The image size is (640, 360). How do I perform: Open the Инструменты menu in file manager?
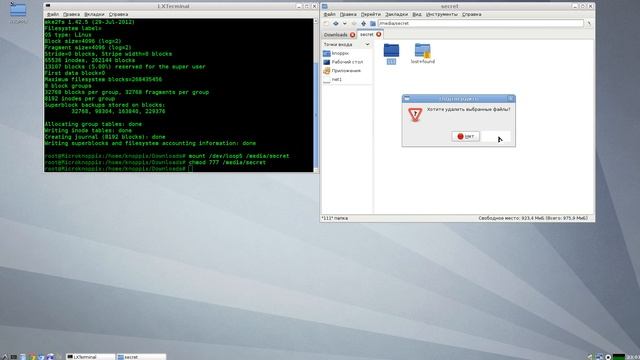pyautogui.click(x=442, y=14)
